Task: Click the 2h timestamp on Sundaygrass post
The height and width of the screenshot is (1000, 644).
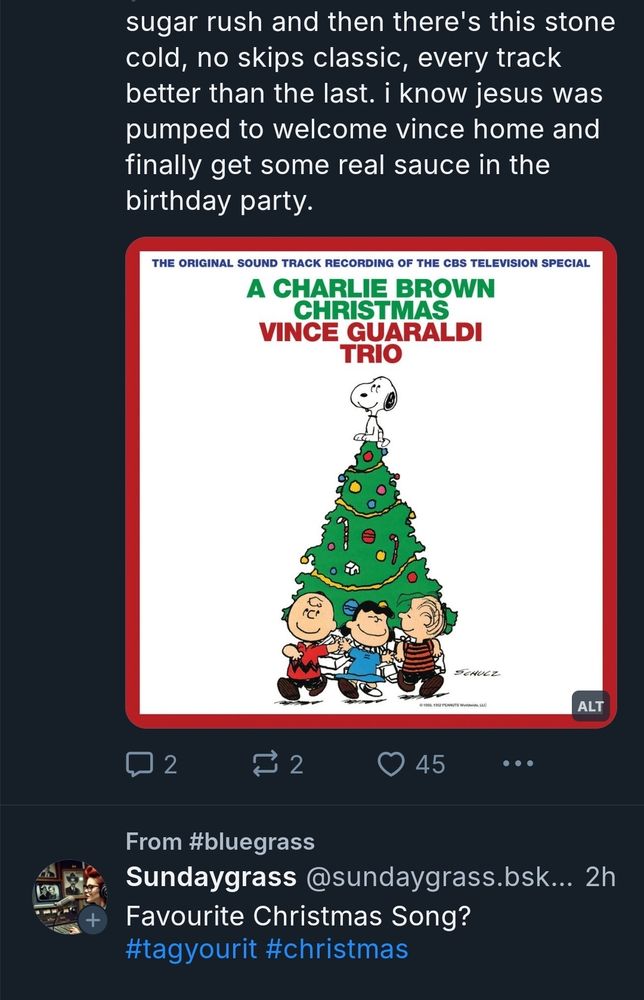Action: coord(600,878)
